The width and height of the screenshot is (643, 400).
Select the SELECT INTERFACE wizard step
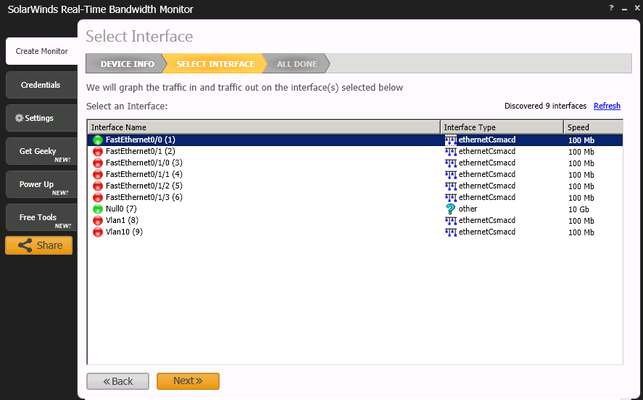pyautogui.click(x=215, y=64)
